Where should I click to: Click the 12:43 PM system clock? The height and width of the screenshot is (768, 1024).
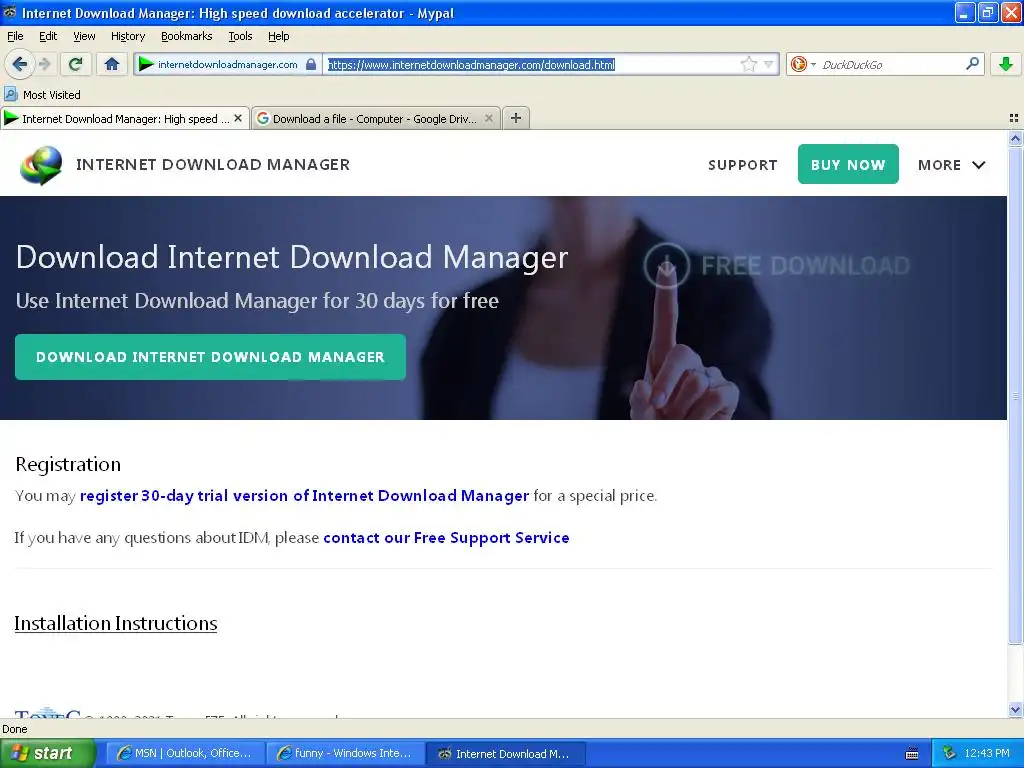pos(987,753)
